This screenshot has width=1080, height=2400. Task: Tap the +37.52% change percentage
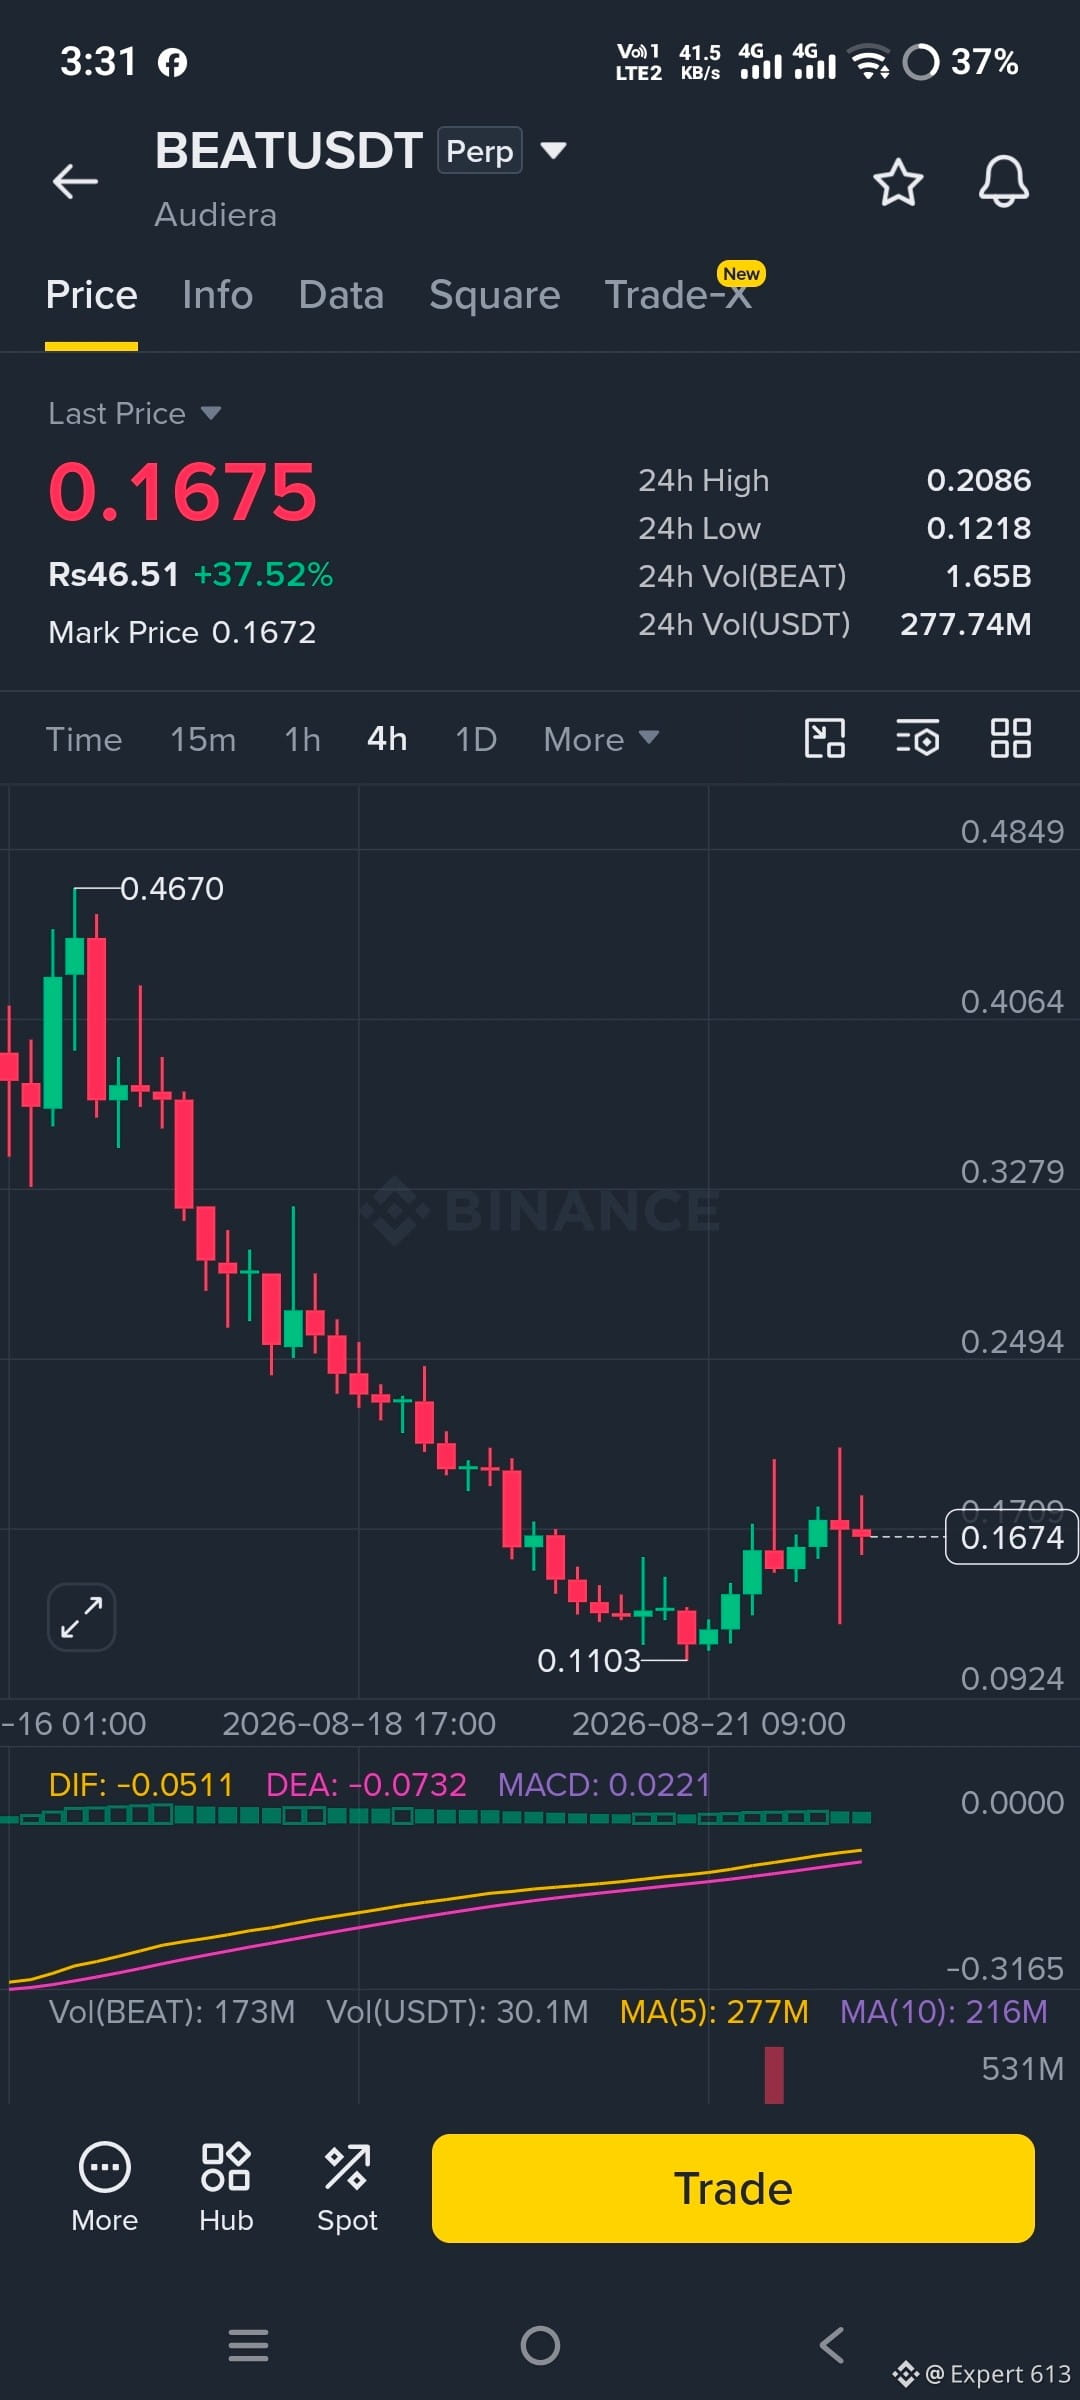pos(263,574)
